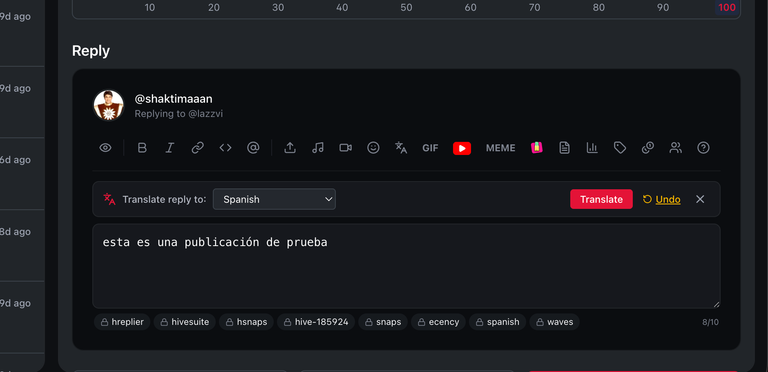Set slider to 70 mark
768x372 pixels.
[534, 8]
